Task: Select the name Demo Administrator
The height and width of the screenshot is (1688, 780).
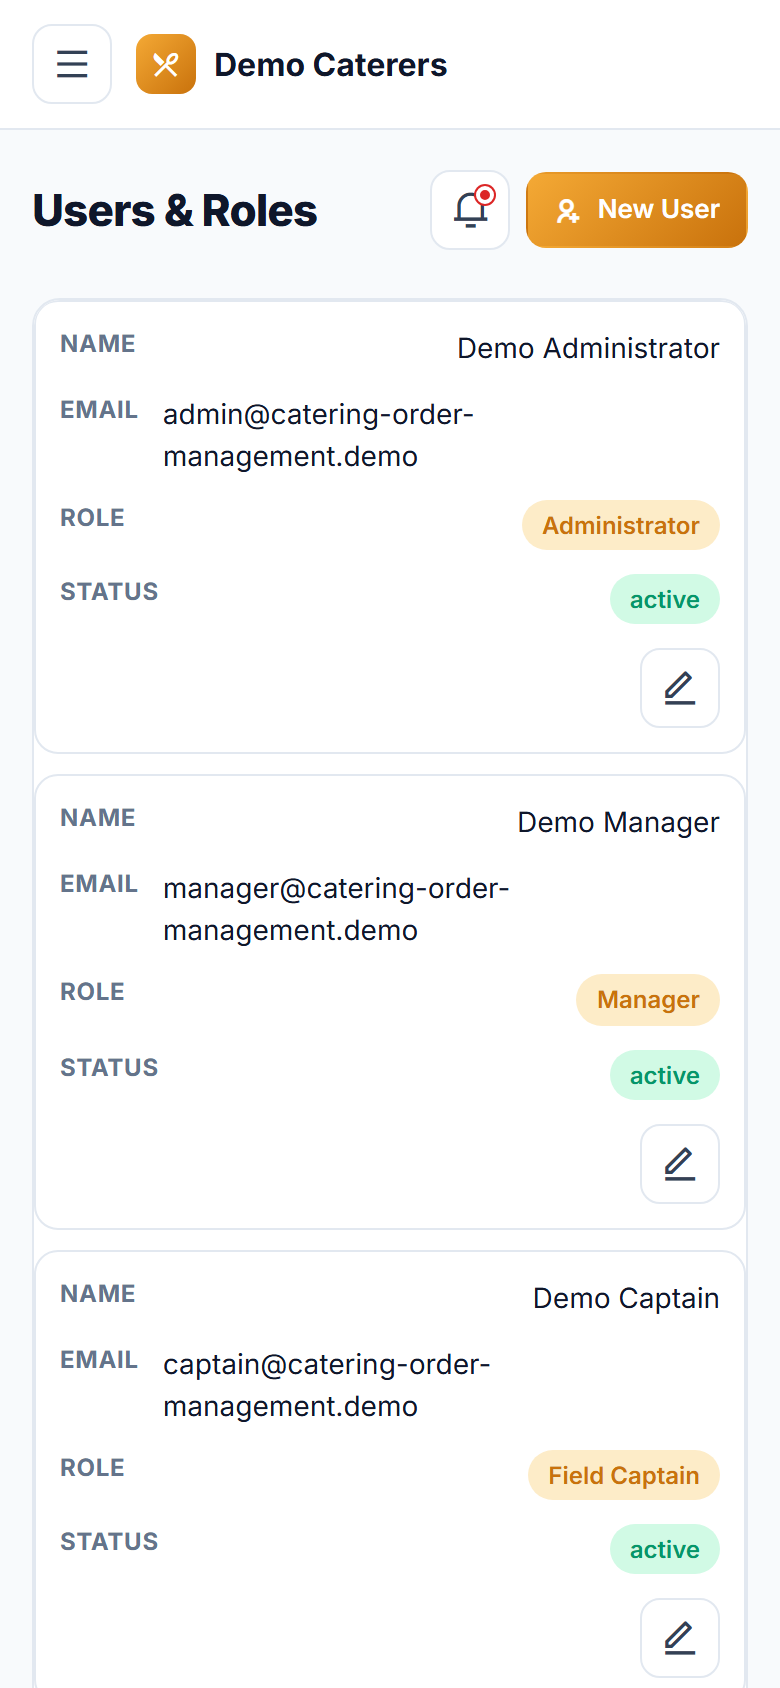Action: tap(588, 348)
